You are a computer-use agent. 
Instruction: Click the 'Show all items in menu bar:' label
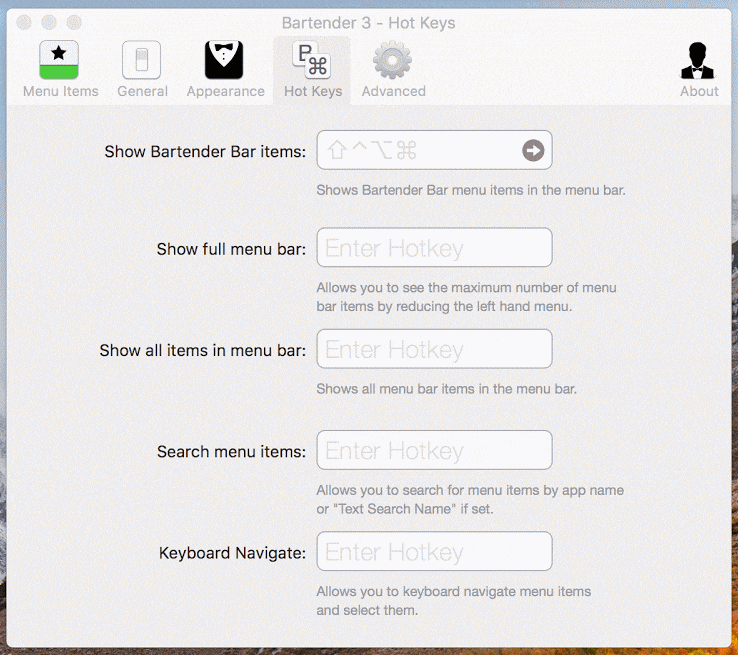pos(203,350)
